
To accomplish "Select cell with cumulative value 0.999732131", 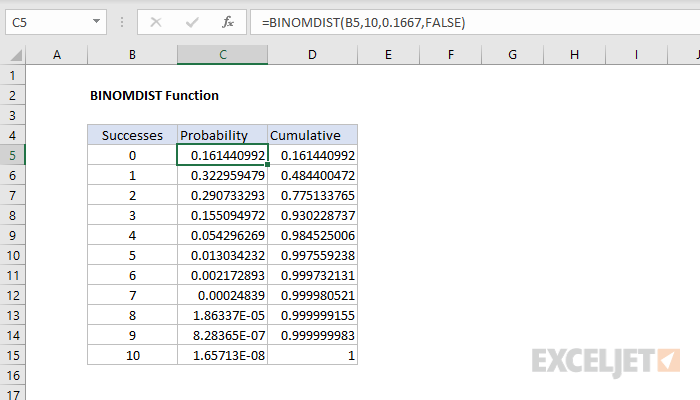I will [312, 275].
